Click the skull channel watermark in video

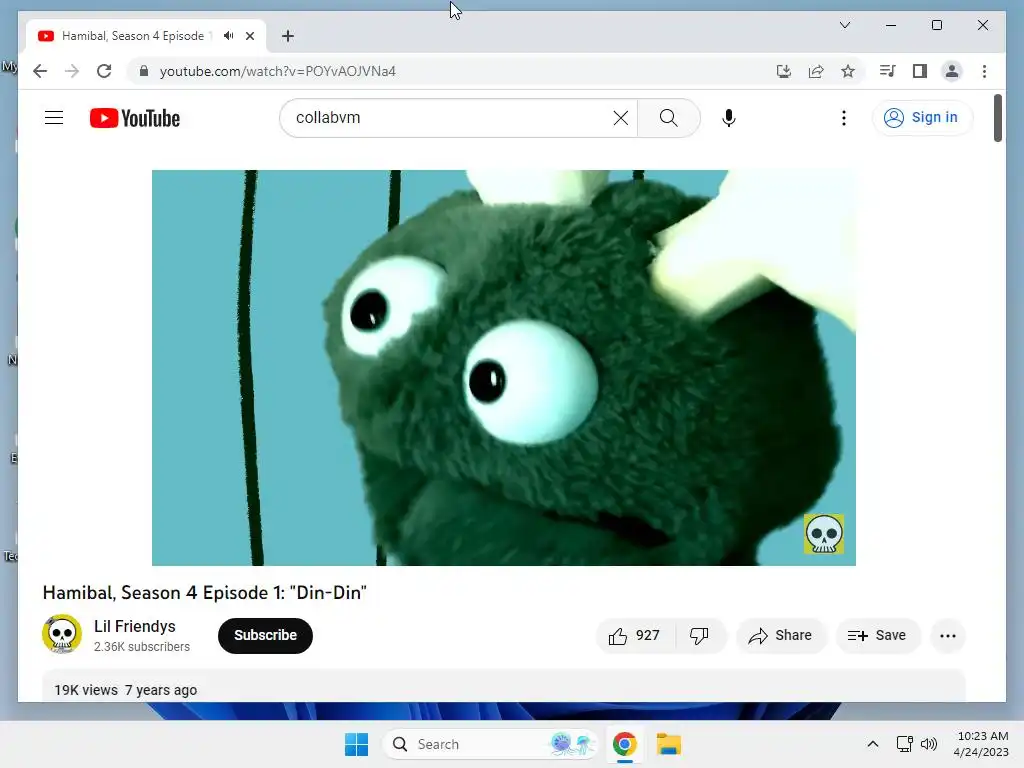click(824, 534)
